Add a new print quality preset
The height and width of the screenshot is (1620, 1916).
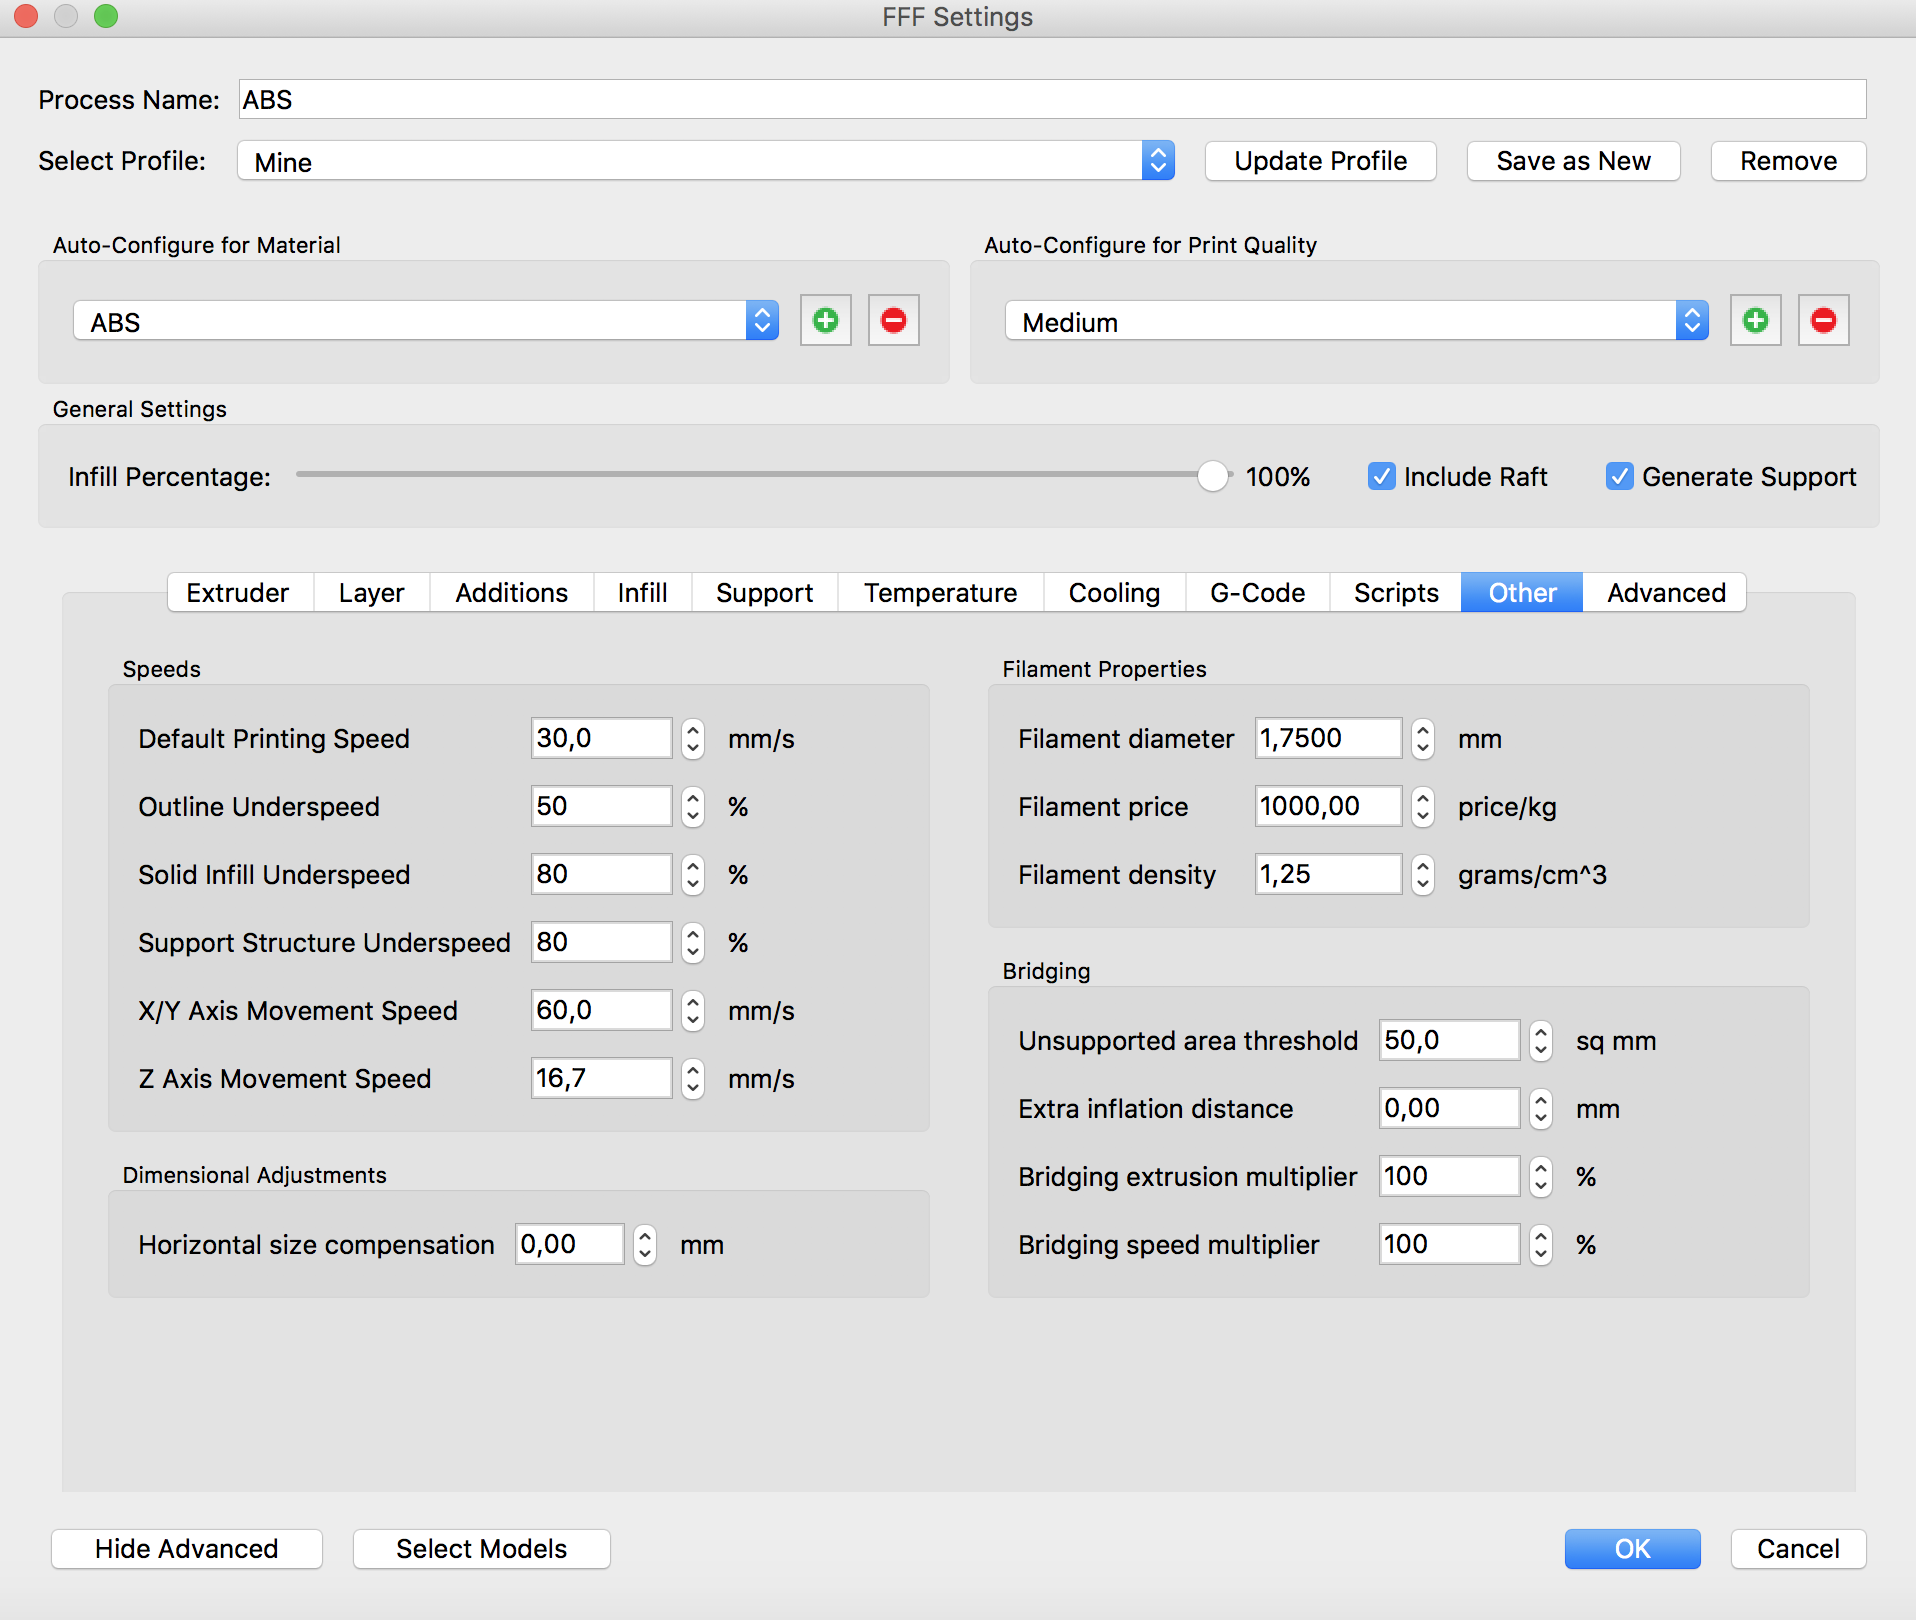[x=1755, y=321]
